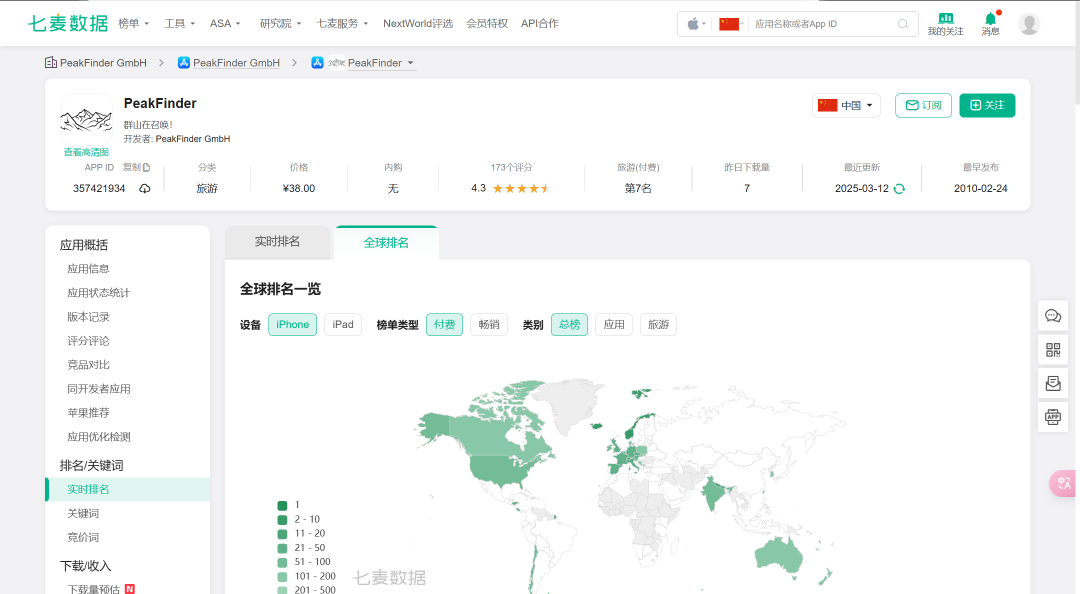The width and height of the screenshot is (1080, 594).
Task: Expand the 七麦服务 menu
Action: [342, 23]
